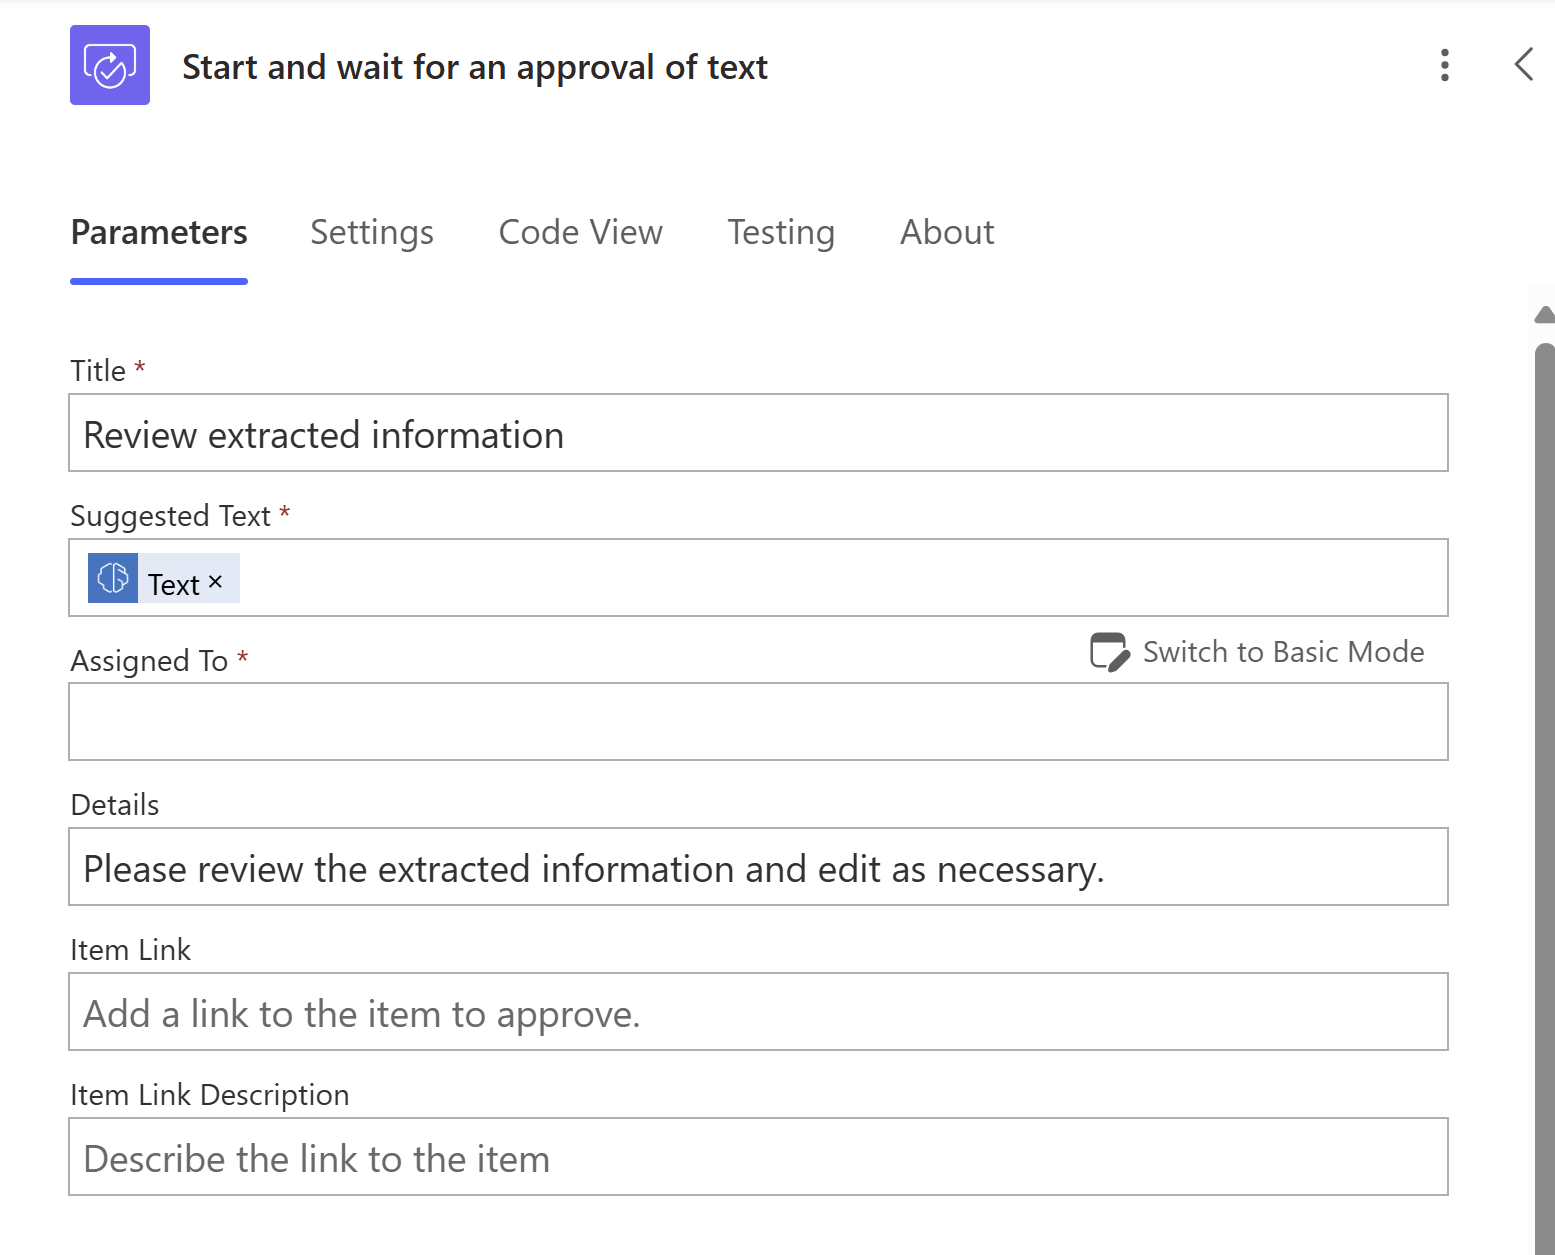Edit the Details text field
The width and height of the screenshot is (1555, 1255).
[758, 867]
